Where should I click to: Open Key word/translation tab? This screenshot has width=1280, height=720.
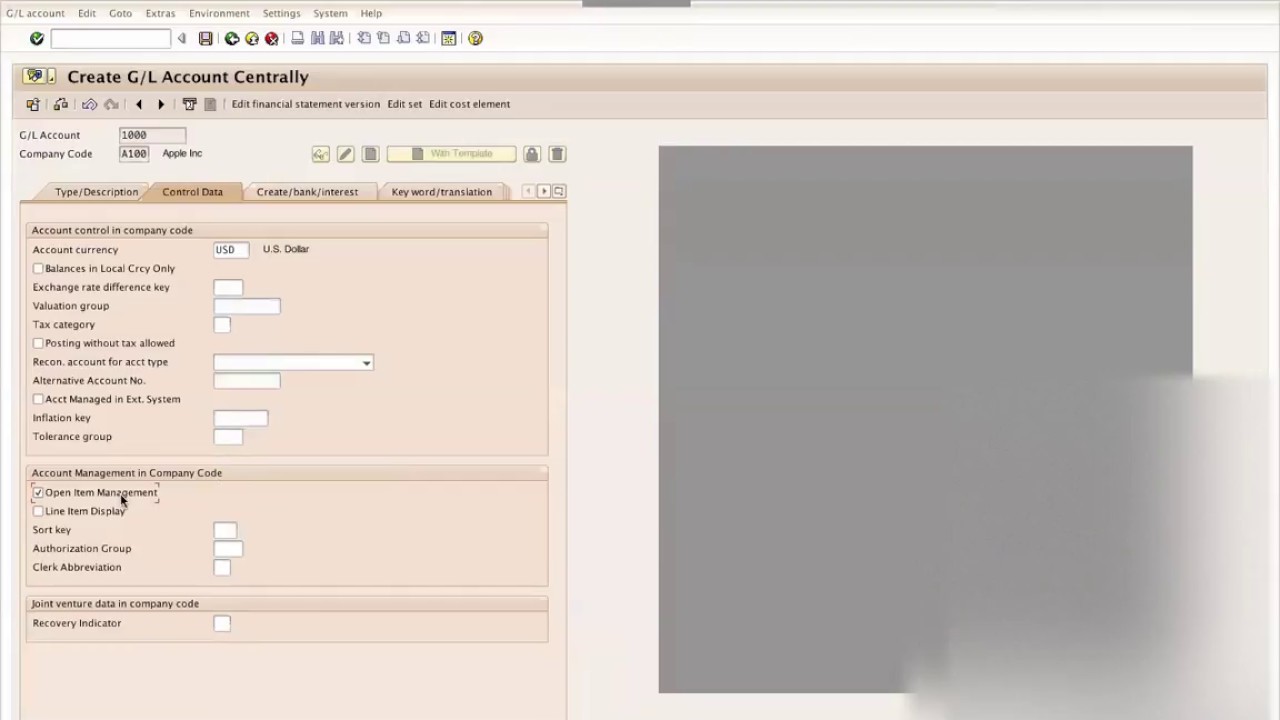442,192
